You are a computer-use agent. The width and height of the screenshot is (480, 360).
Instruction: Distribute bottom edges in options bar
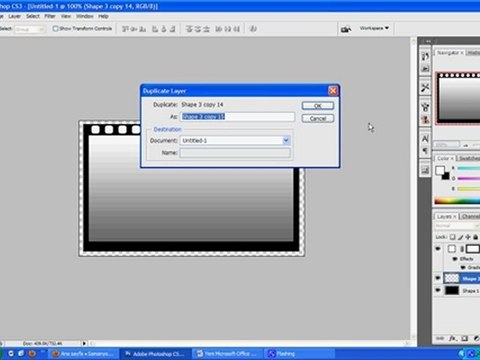206,29
